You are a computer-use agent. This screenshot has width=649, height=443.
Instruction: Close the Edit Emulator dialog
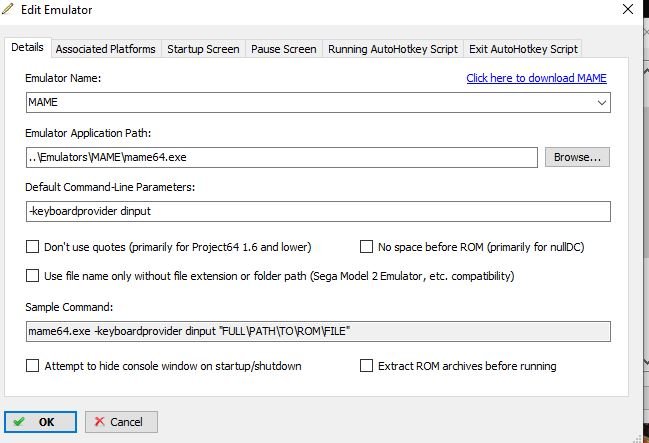click(628, 9)
